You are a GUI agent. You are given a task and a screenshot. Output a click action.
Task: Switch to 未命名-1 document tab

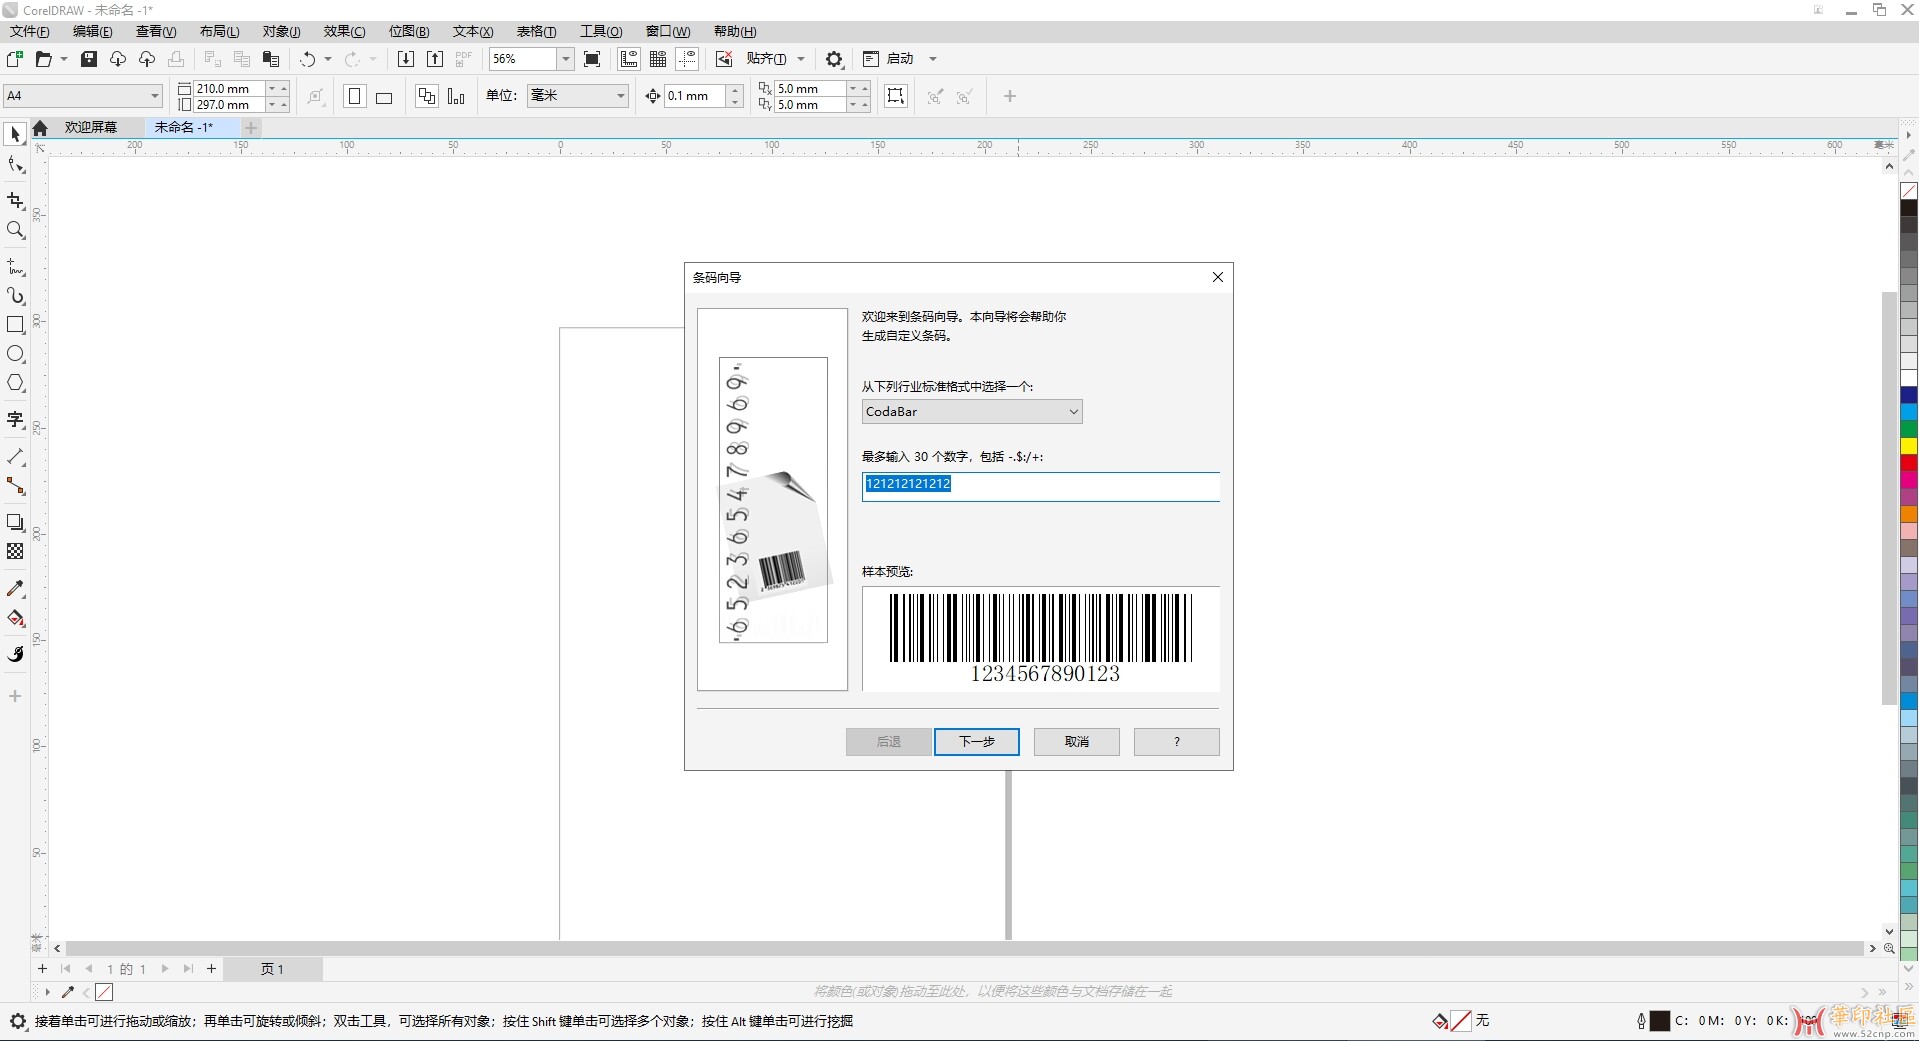click(x=184, y=127)
